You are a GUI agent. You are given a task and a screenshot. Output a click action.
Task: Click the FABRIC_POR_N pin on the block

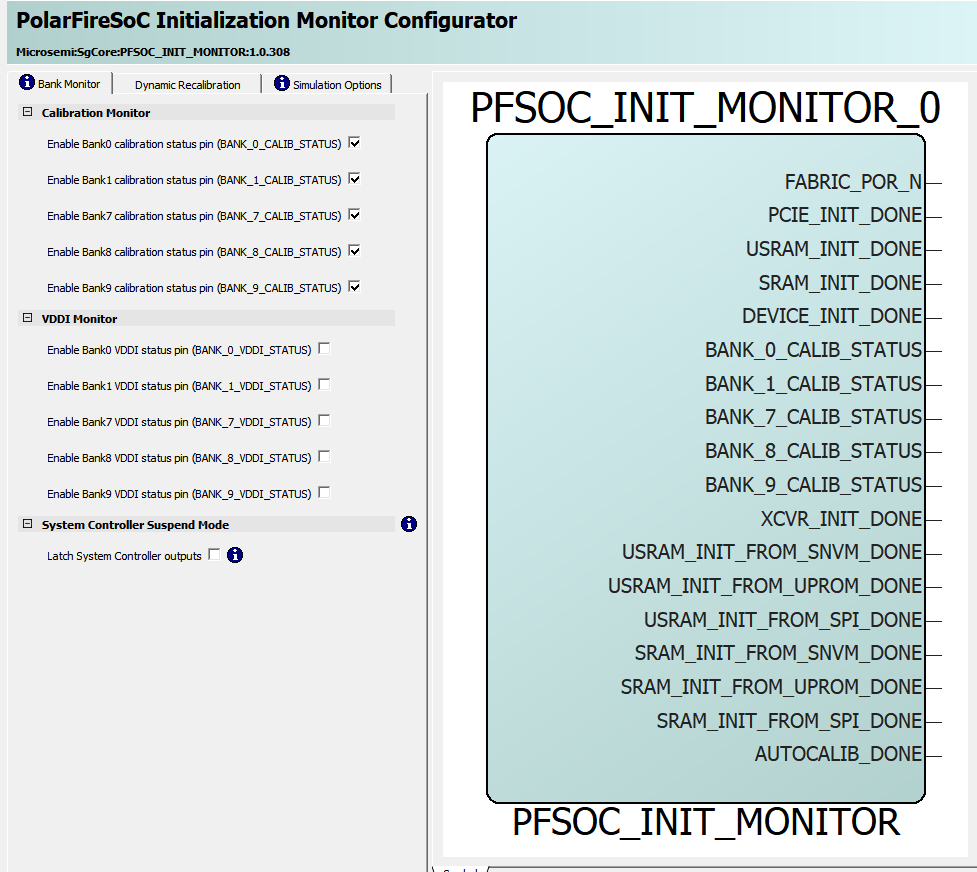(x=853, y=182)
